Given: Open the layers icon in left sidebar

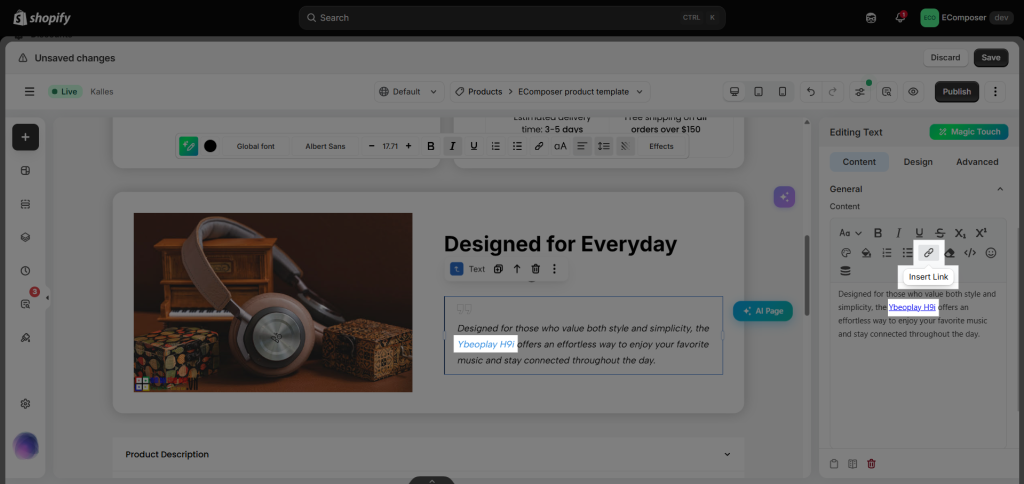Looking at the screenshot, I should (25, 237).
